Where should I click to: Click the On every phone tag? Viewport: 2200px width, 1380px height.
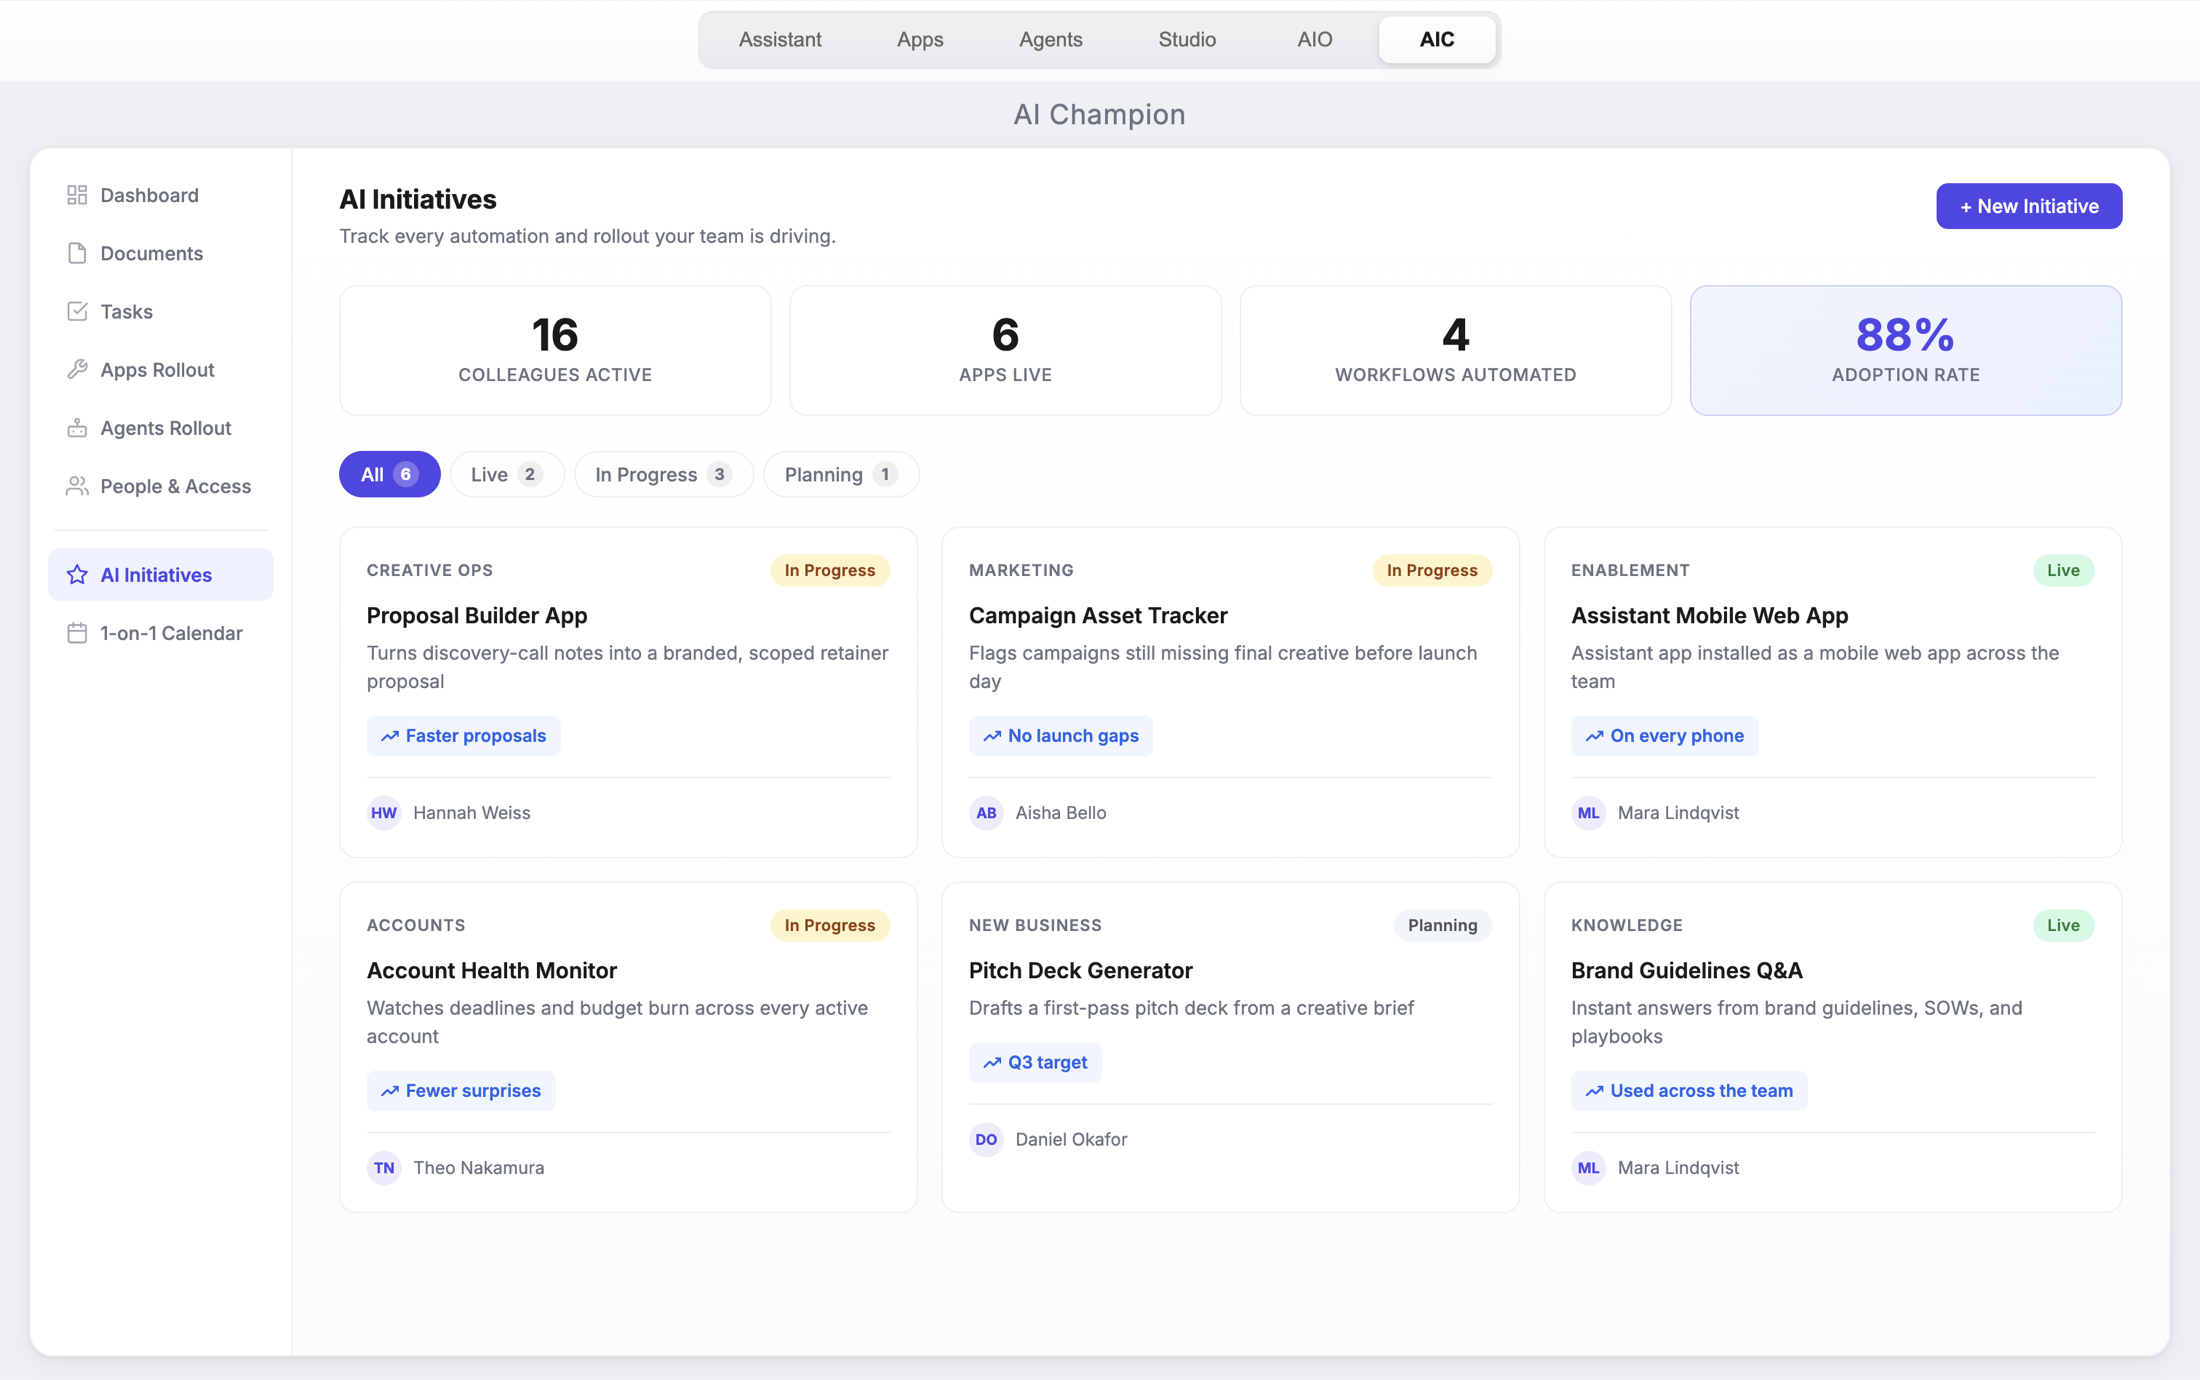click(1664, 736)
